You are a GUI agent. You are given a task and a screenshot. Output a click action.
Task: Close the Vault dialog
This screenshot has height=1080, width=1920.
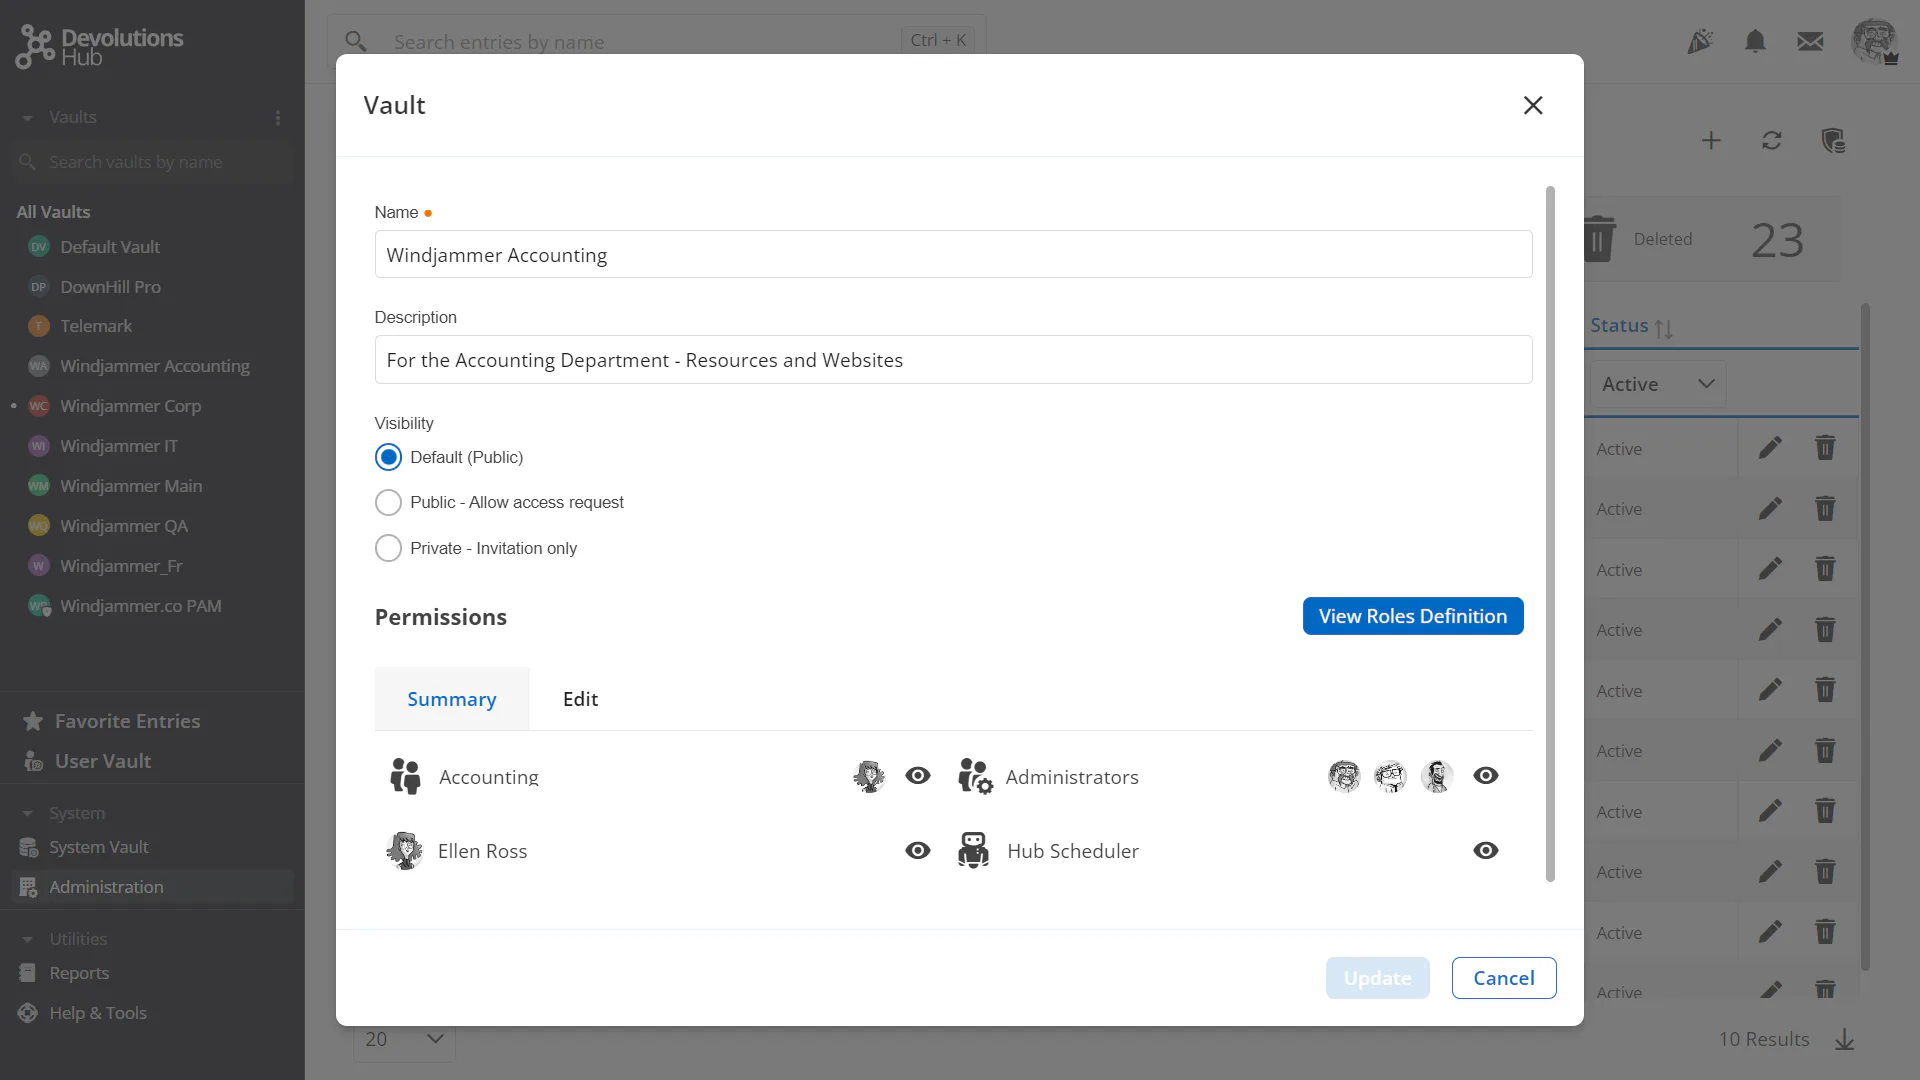[1533, 105]
